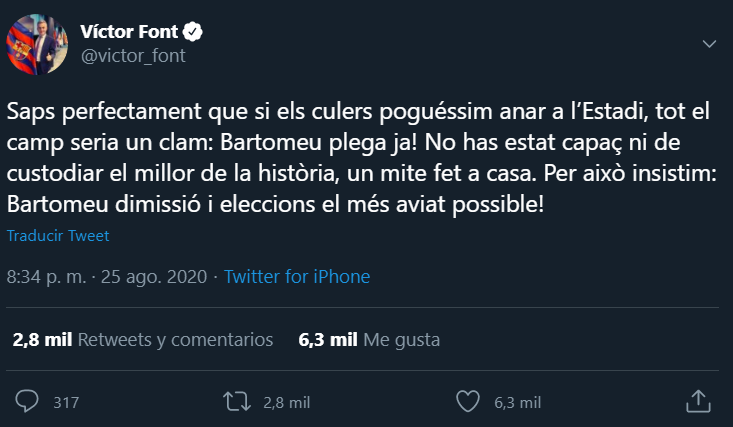Screen dimensions: 733x427
Task: Expand the tweet options chevron menu
Action: pyautogui.click(x=709, y=44)
